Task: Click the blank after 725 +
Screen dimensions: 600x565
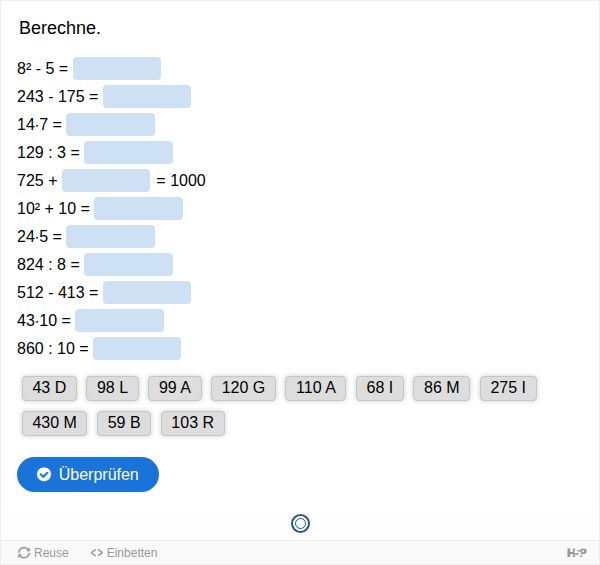Action: click(106, 181)
